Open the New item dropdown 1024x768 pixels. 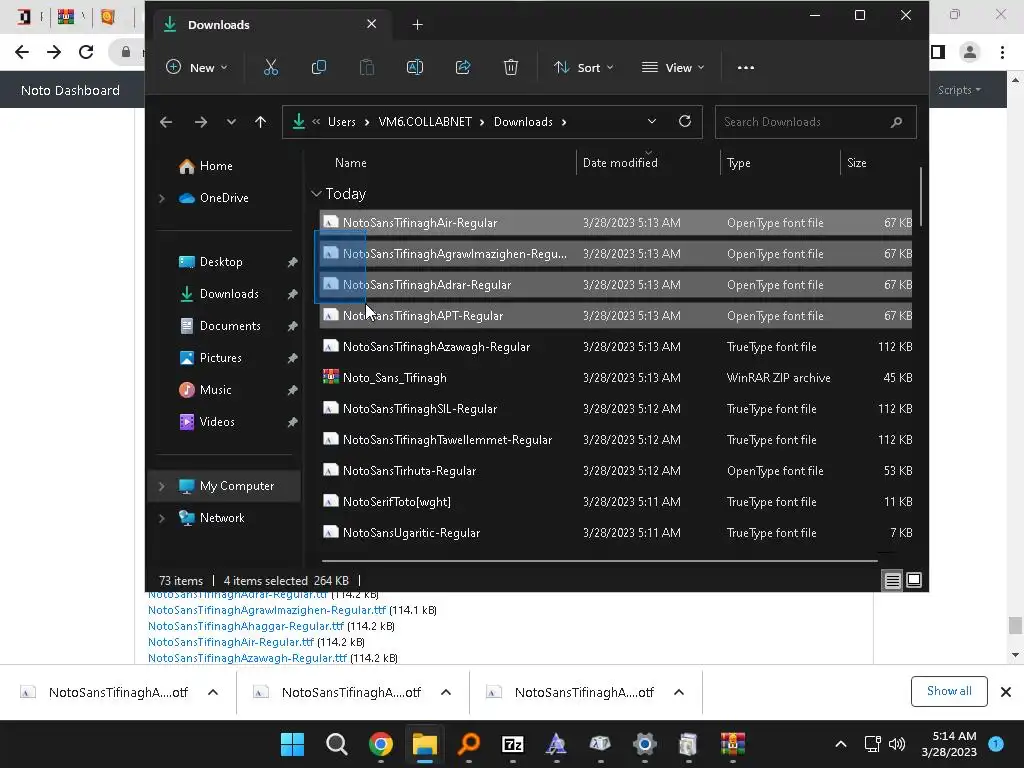[x=197, y=67]
